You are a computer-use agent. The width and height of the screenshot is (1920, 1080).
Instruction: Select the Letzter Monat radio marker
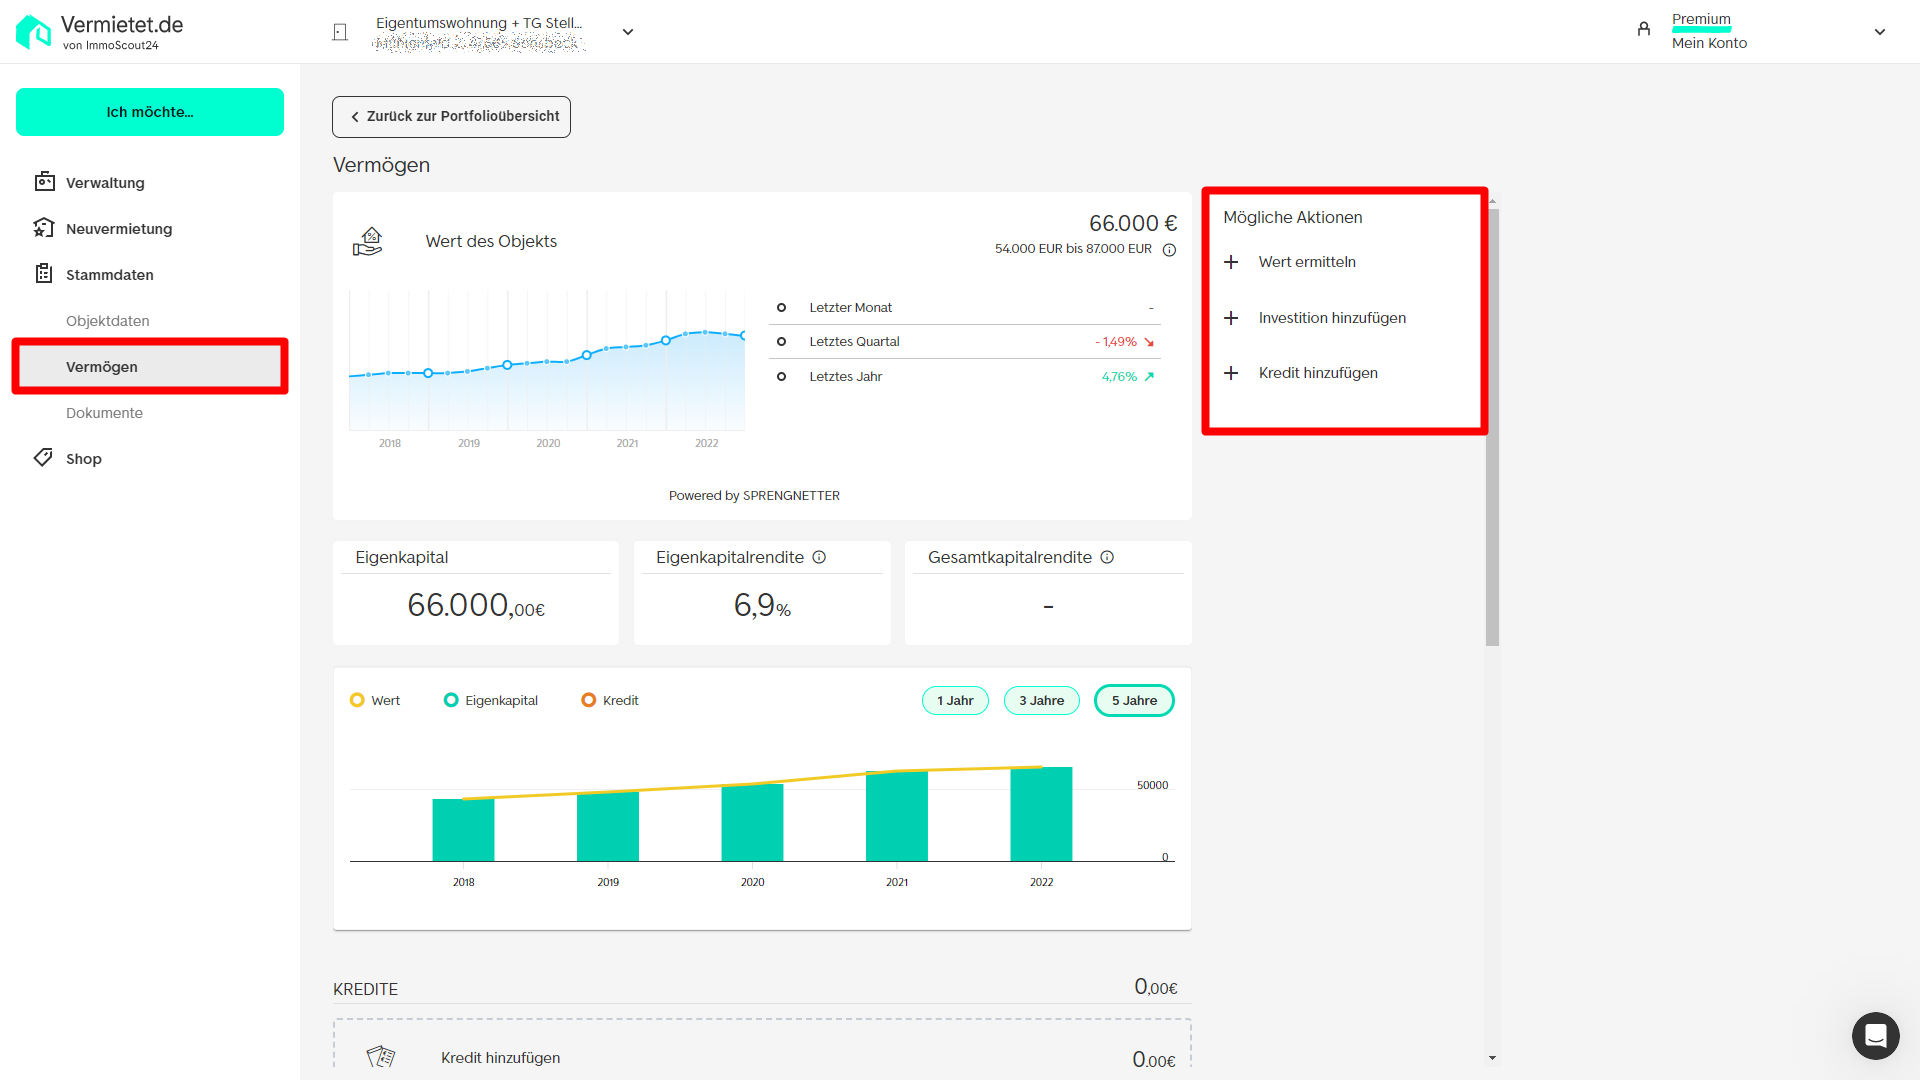tap(781, 308)
